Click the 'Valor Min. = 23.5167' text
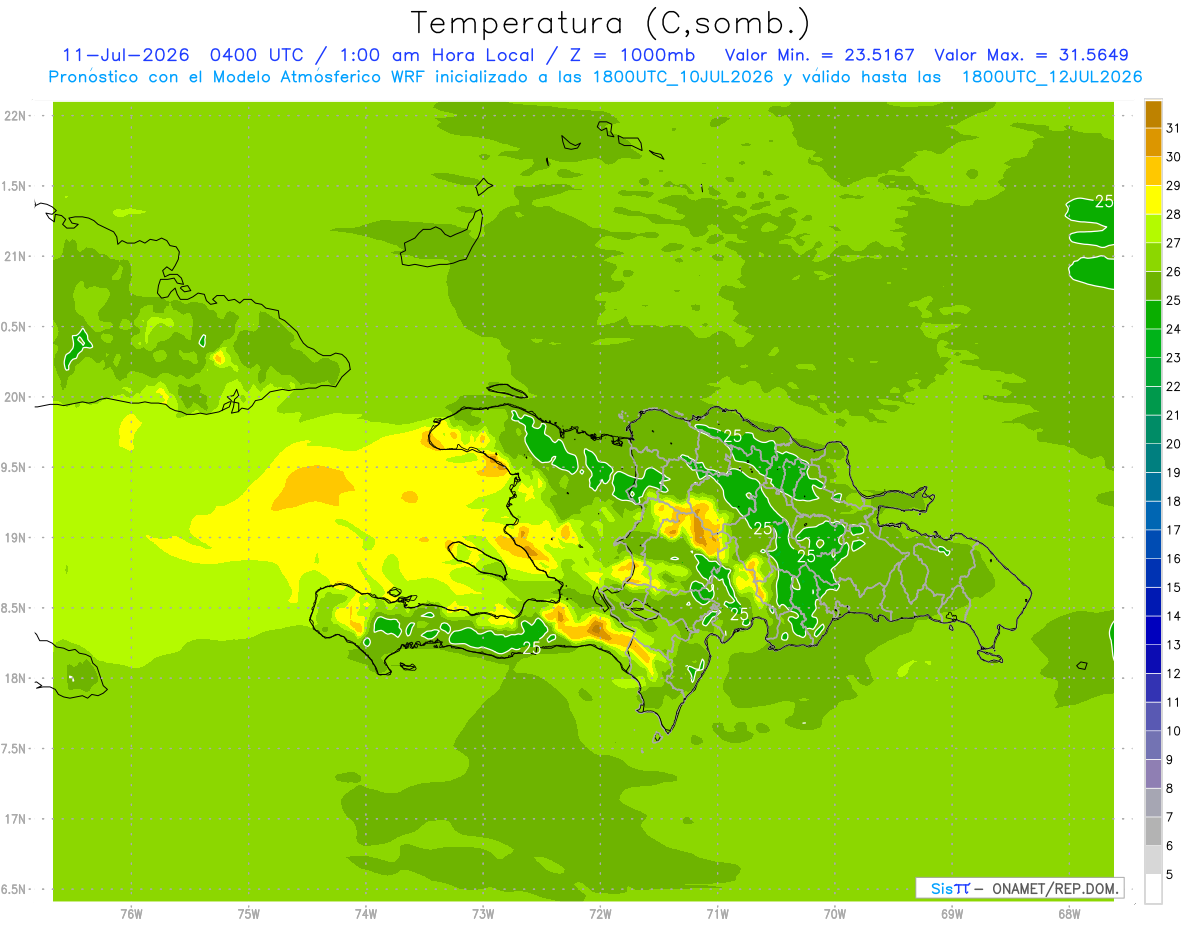1200x927 pixels. click(x=819, y=55)
